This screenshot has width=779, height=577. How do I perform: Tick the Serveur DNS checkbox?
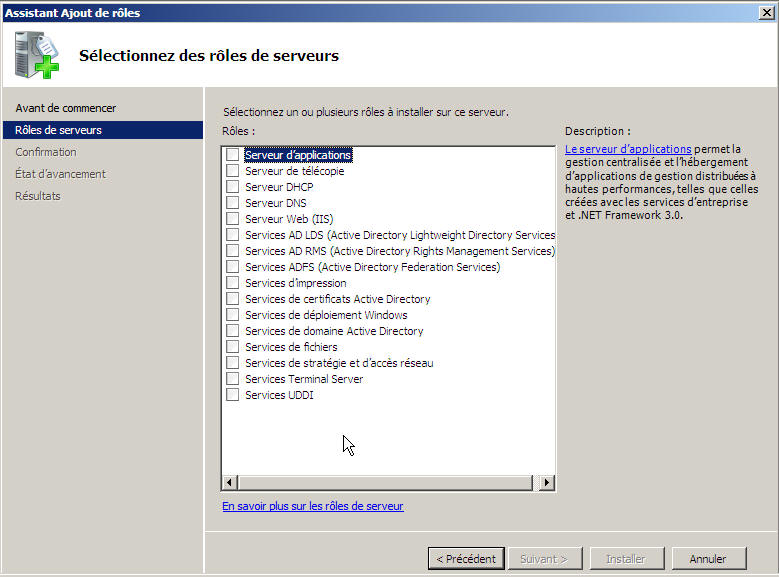point(233,203)
